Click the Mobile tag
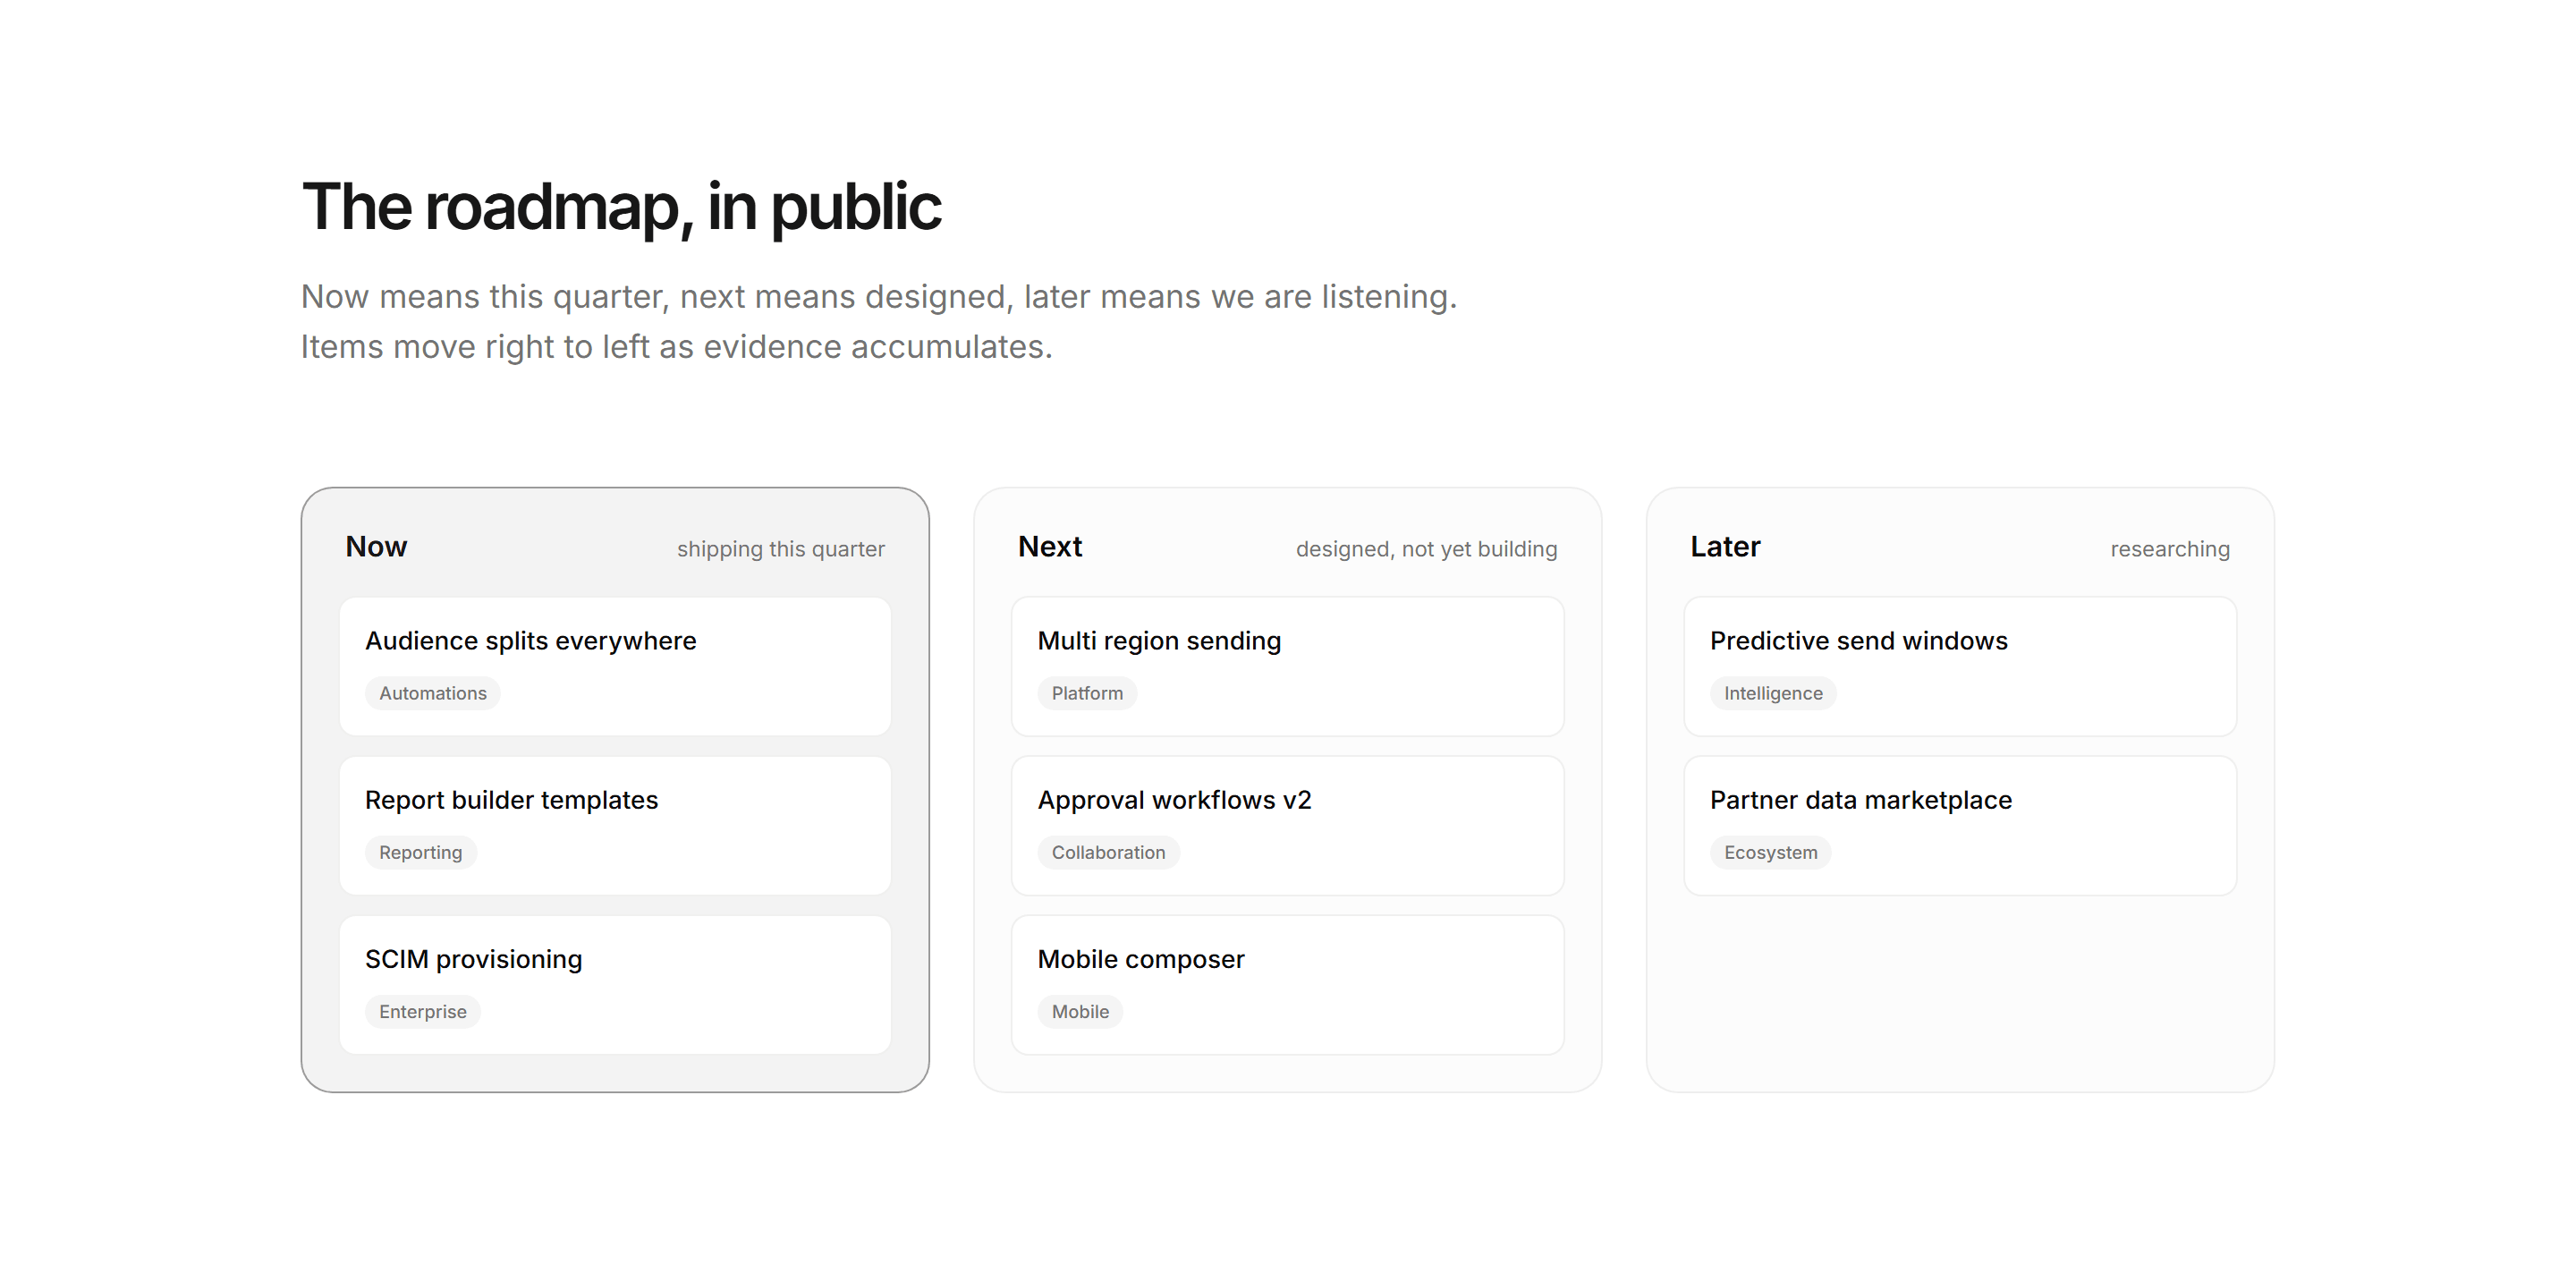This screenshot has width=2576, height=1265. point(1080,1011)
